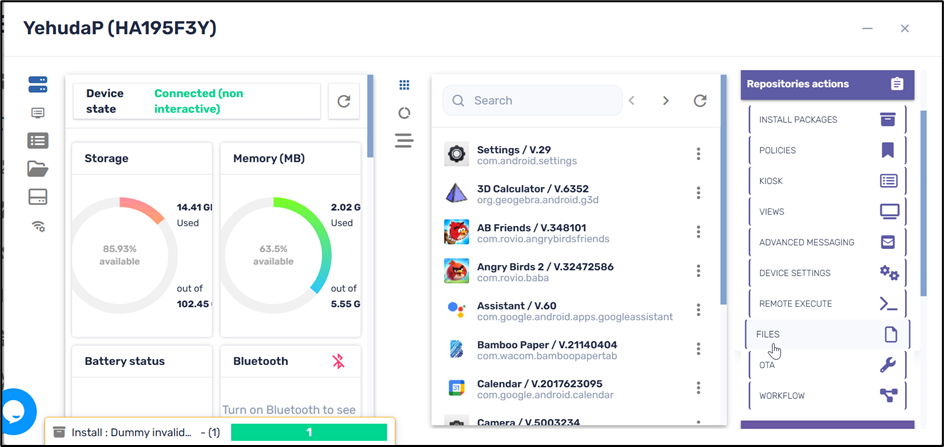Open the list view sidebar icon

point(38,141)
